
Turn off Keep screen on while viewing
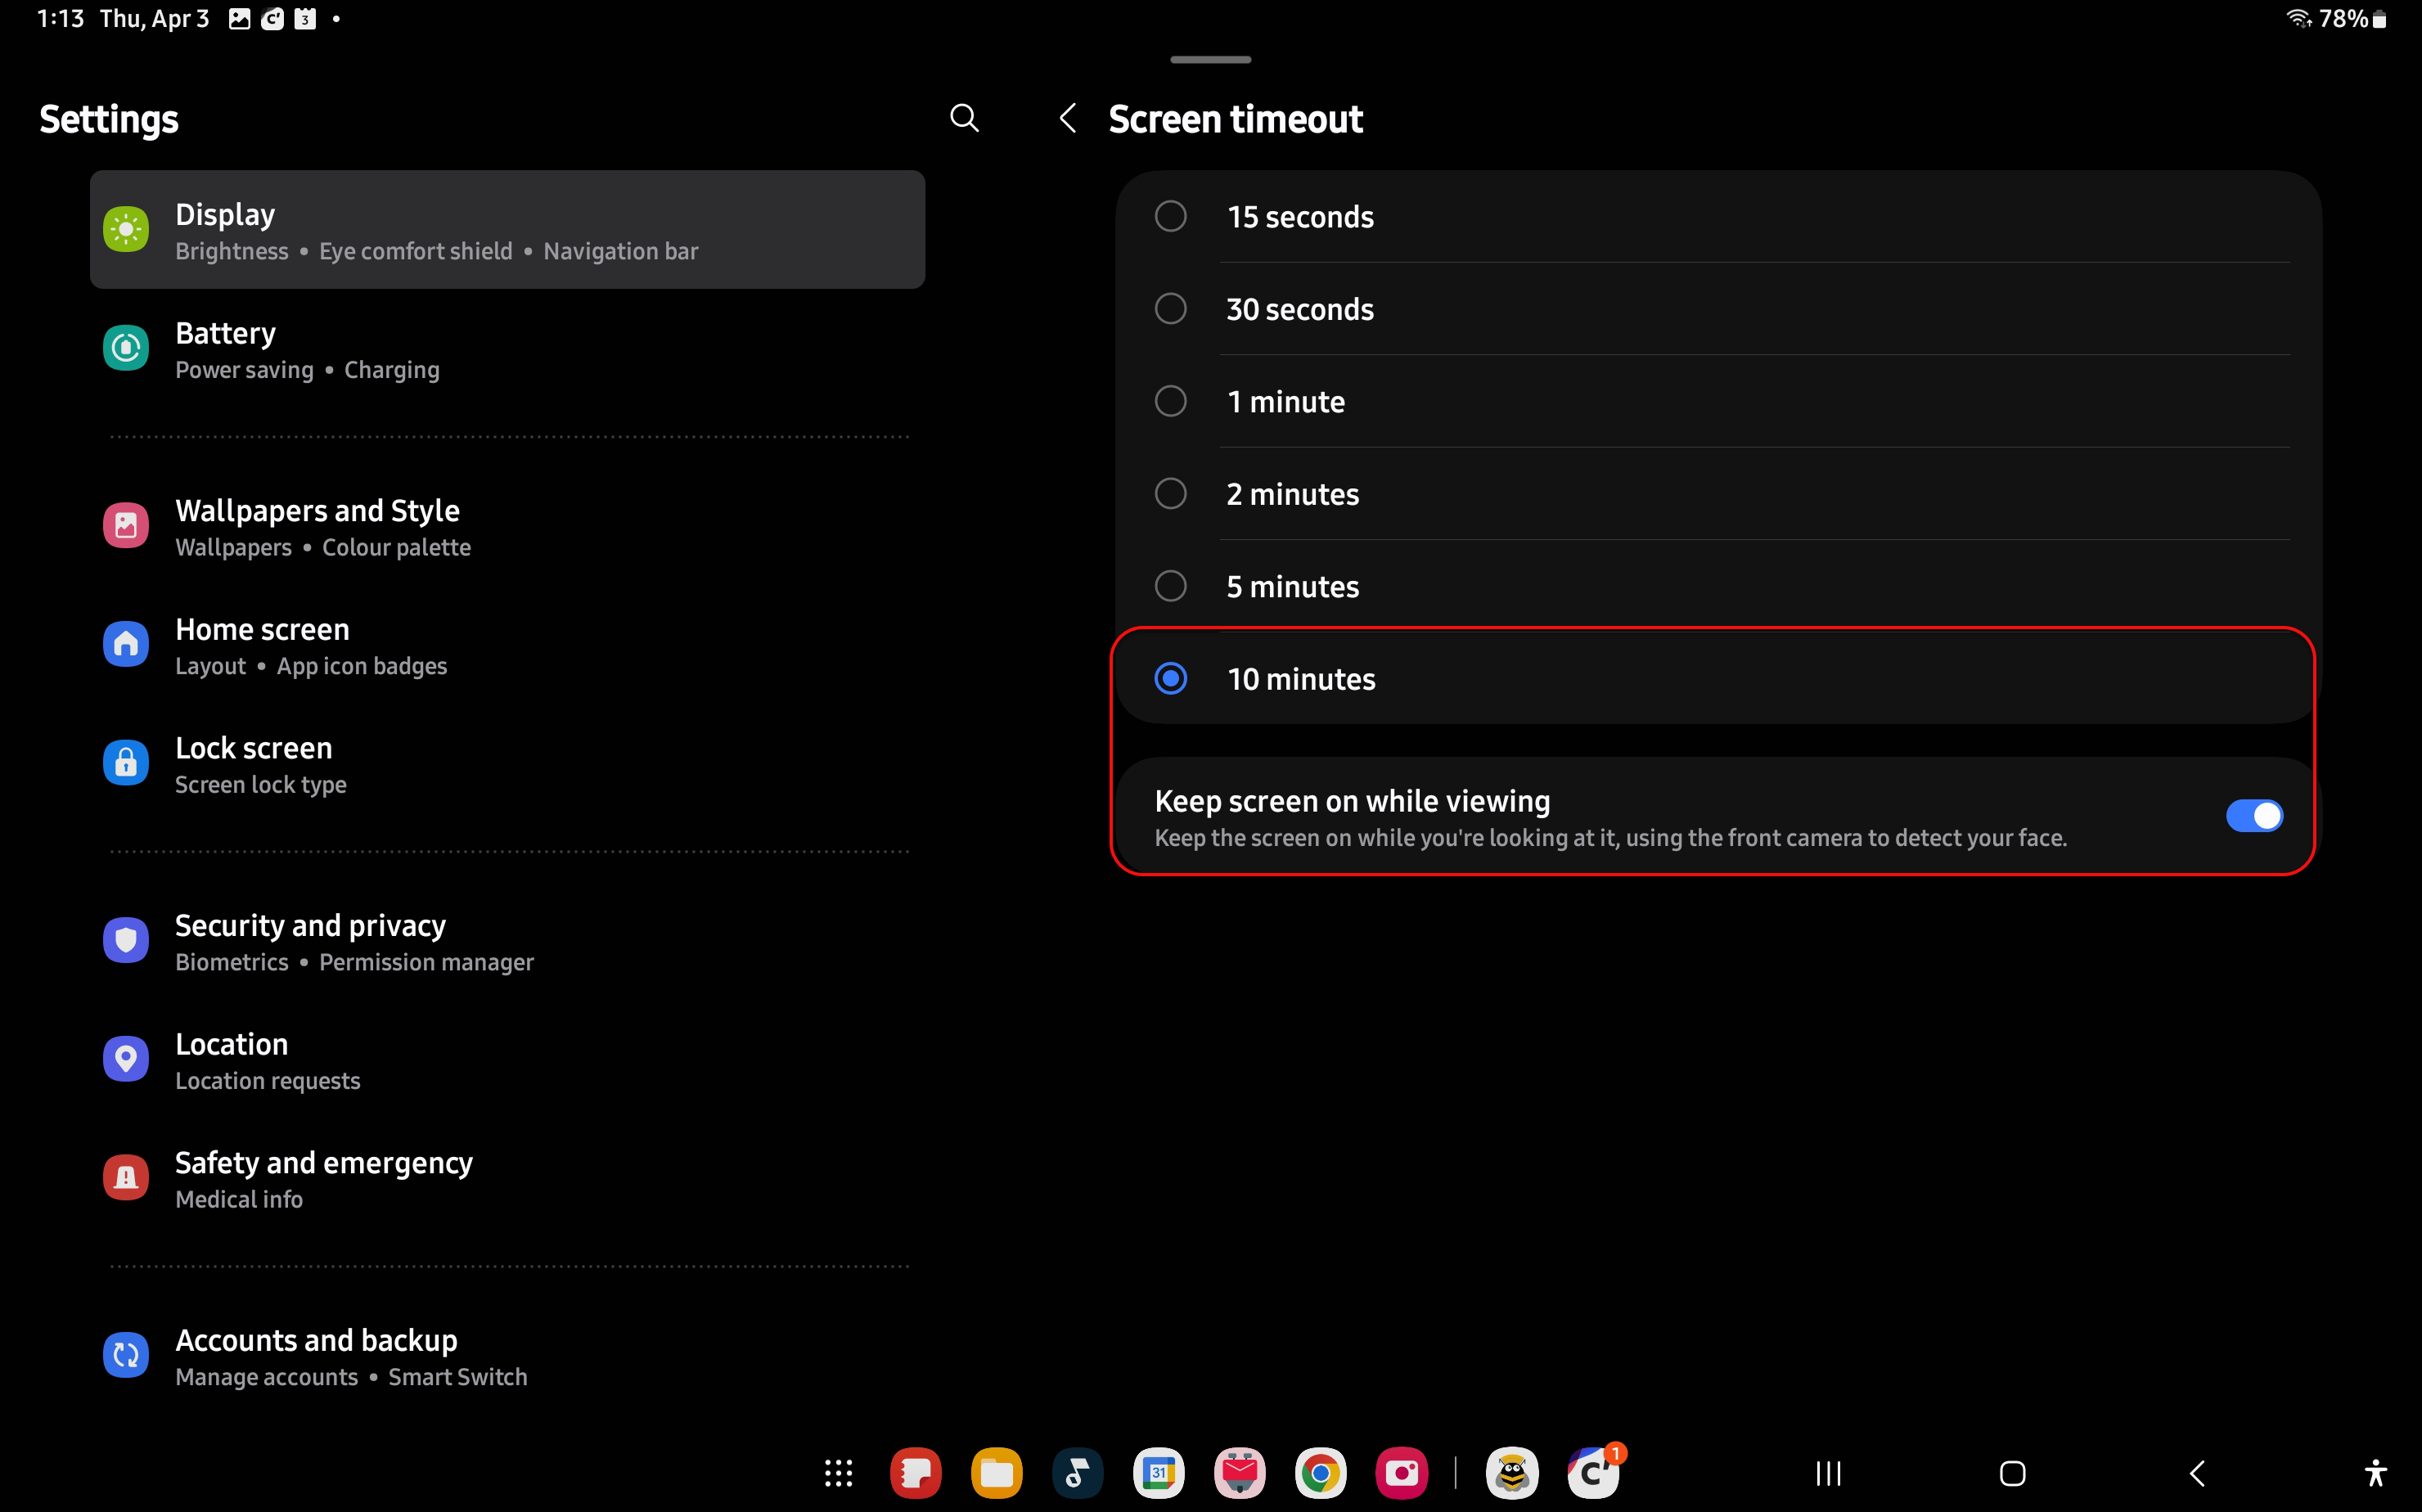pos(2253,816)
